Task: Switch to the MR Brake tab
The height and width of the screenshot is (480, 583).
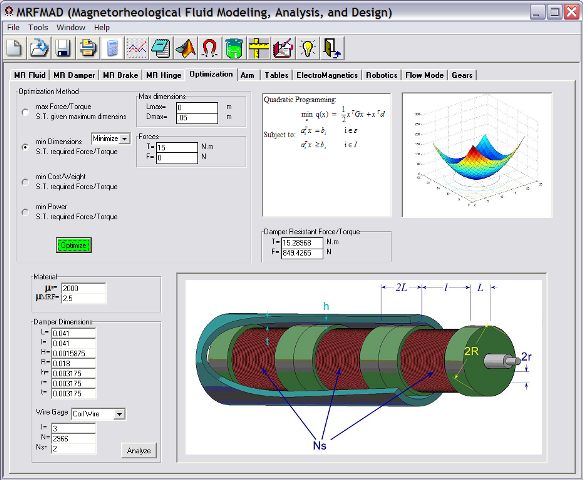Action: click(120, 75)
